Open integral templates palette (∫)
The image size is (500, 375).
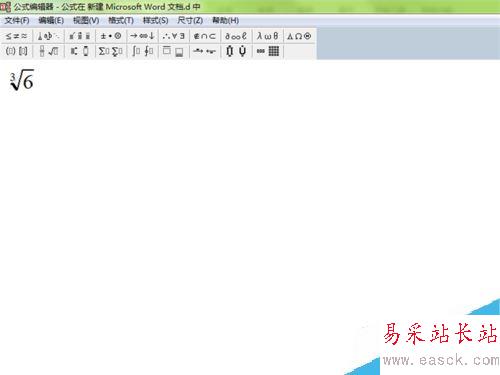click(142, 51)
